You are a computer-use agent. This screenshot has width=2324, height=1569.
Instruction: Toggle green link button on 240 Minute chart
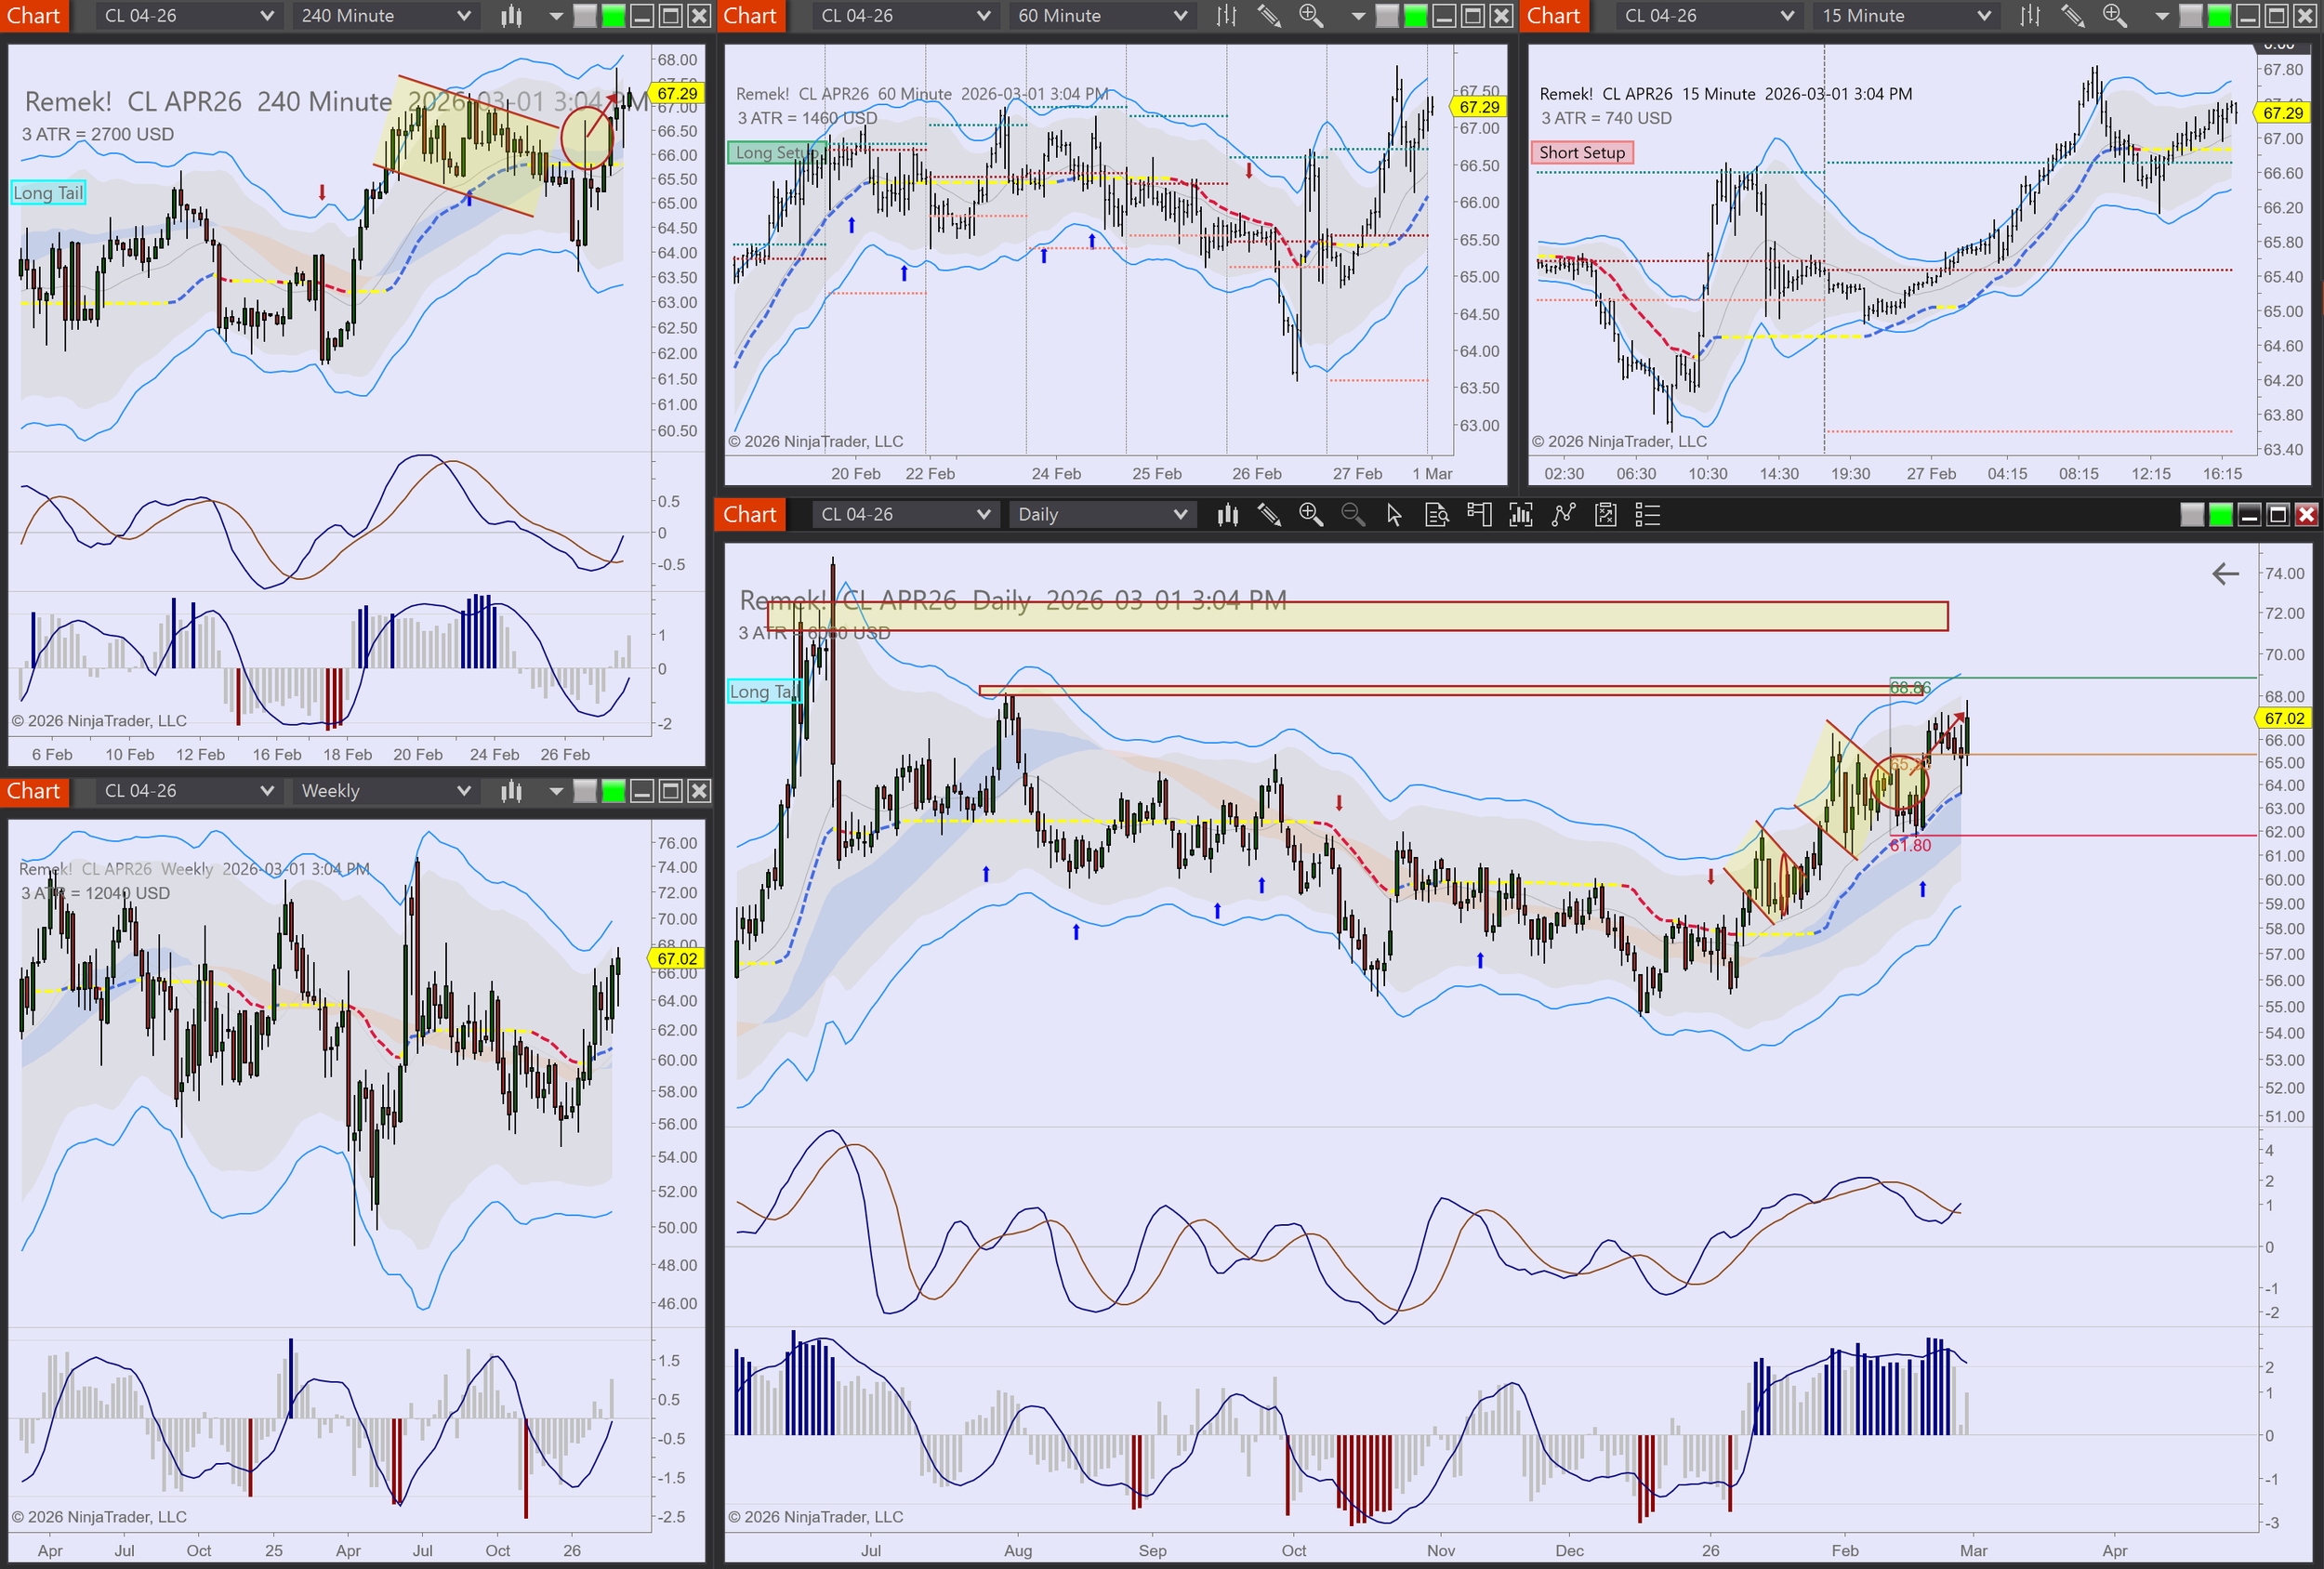tap(613, 16)
